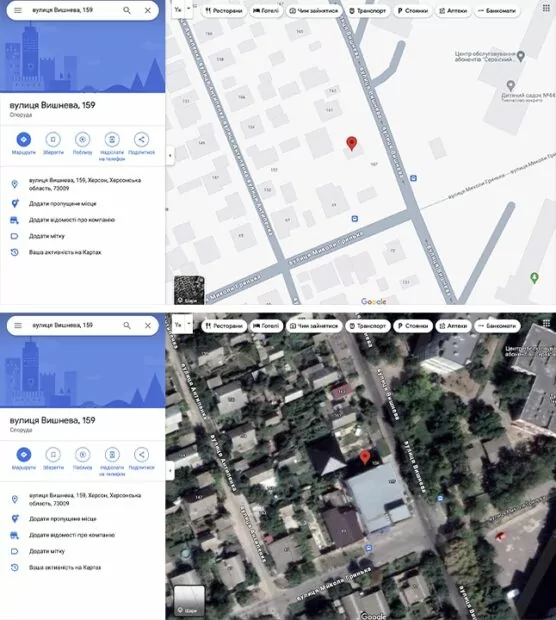
Task: Click the address row in satellite view panel
Action: (82, 499)
